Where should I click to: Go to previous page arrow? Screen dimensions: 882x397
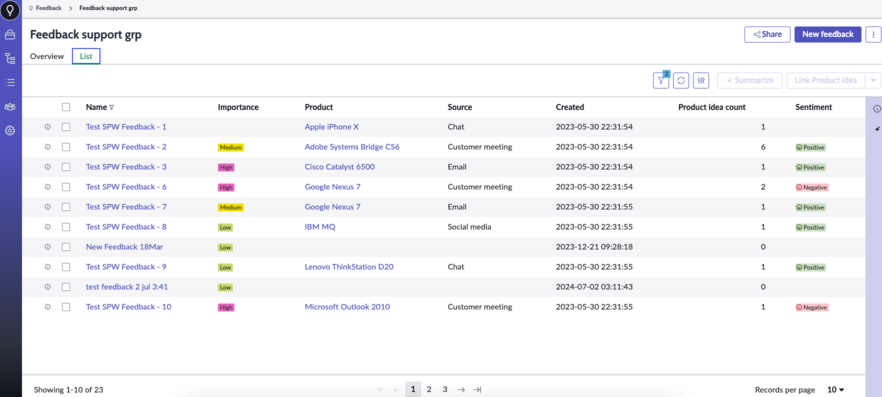(397, 390)
